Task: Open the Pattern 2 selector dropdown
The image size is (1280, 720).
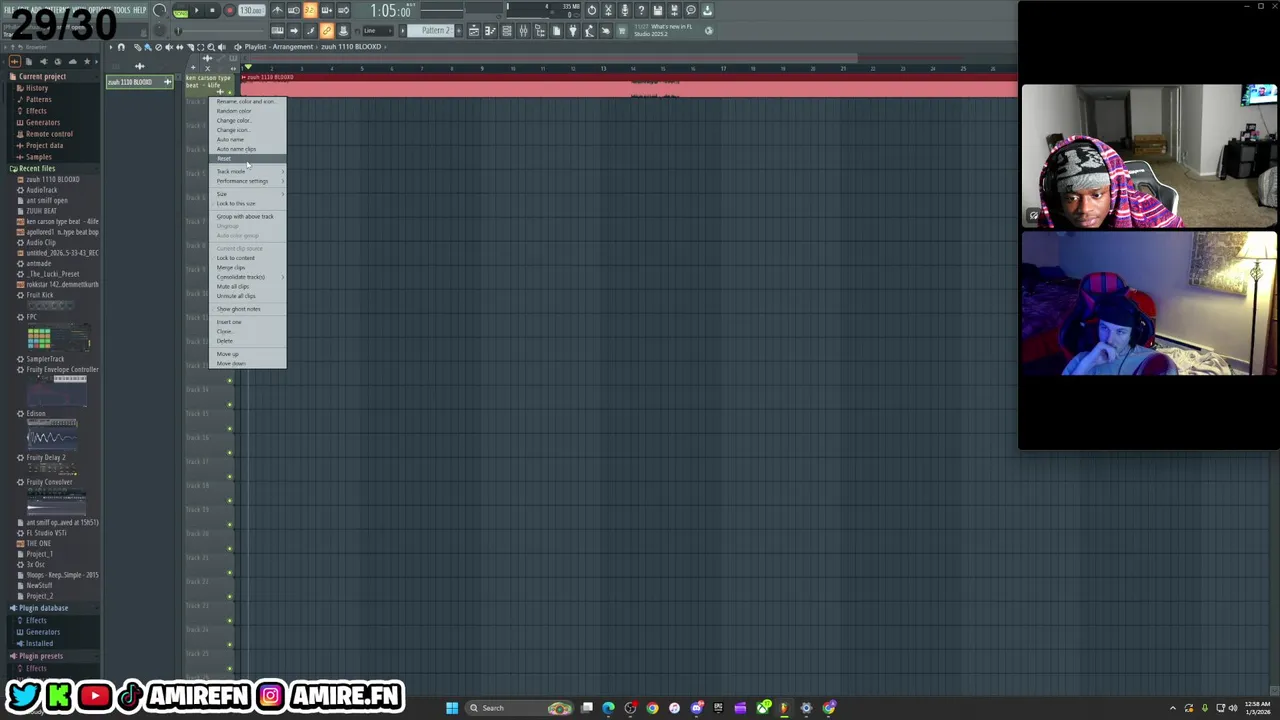Action: click(433, 31)
